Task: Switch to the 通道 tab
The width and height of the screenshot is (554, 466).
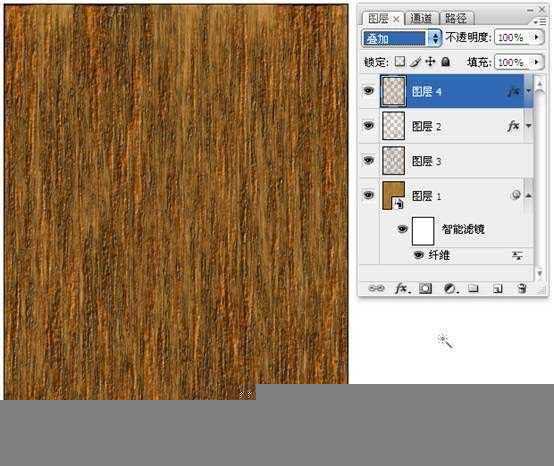Action: (421, 18)
